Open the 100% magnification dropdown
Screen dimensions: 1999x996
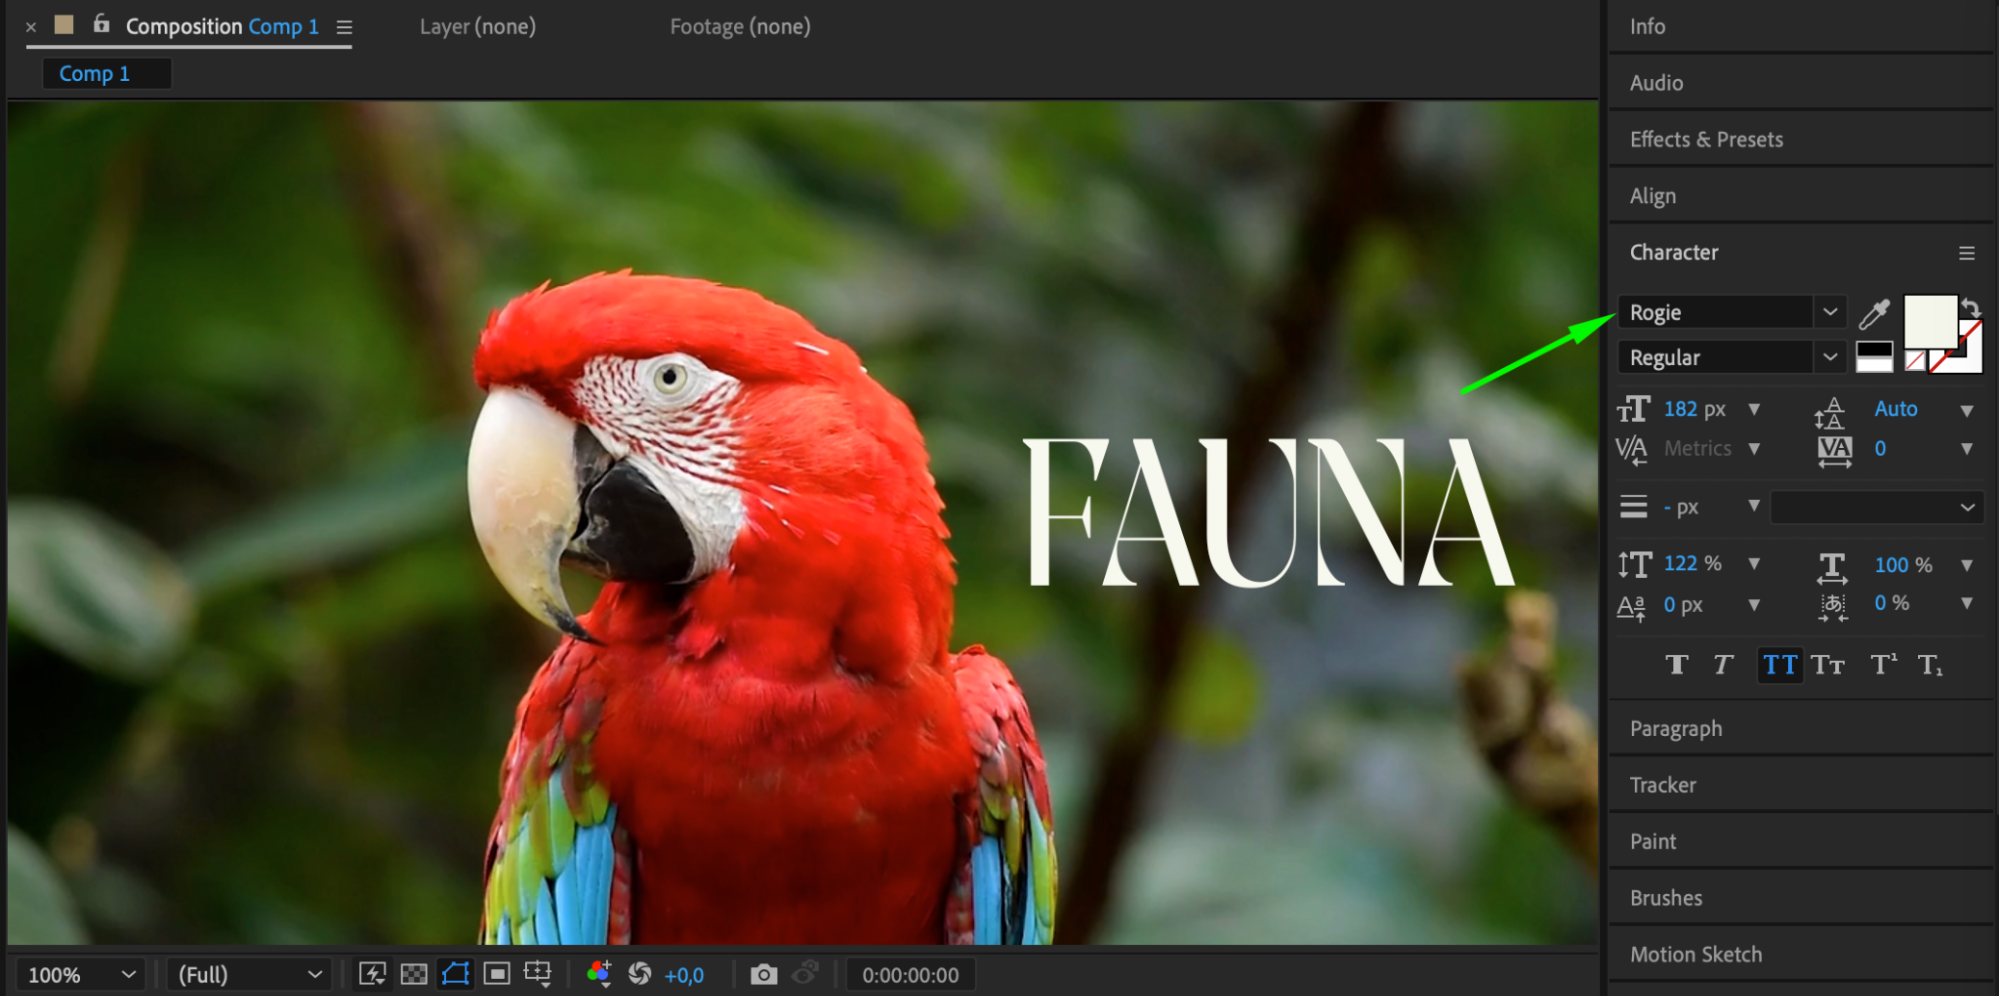81,975
